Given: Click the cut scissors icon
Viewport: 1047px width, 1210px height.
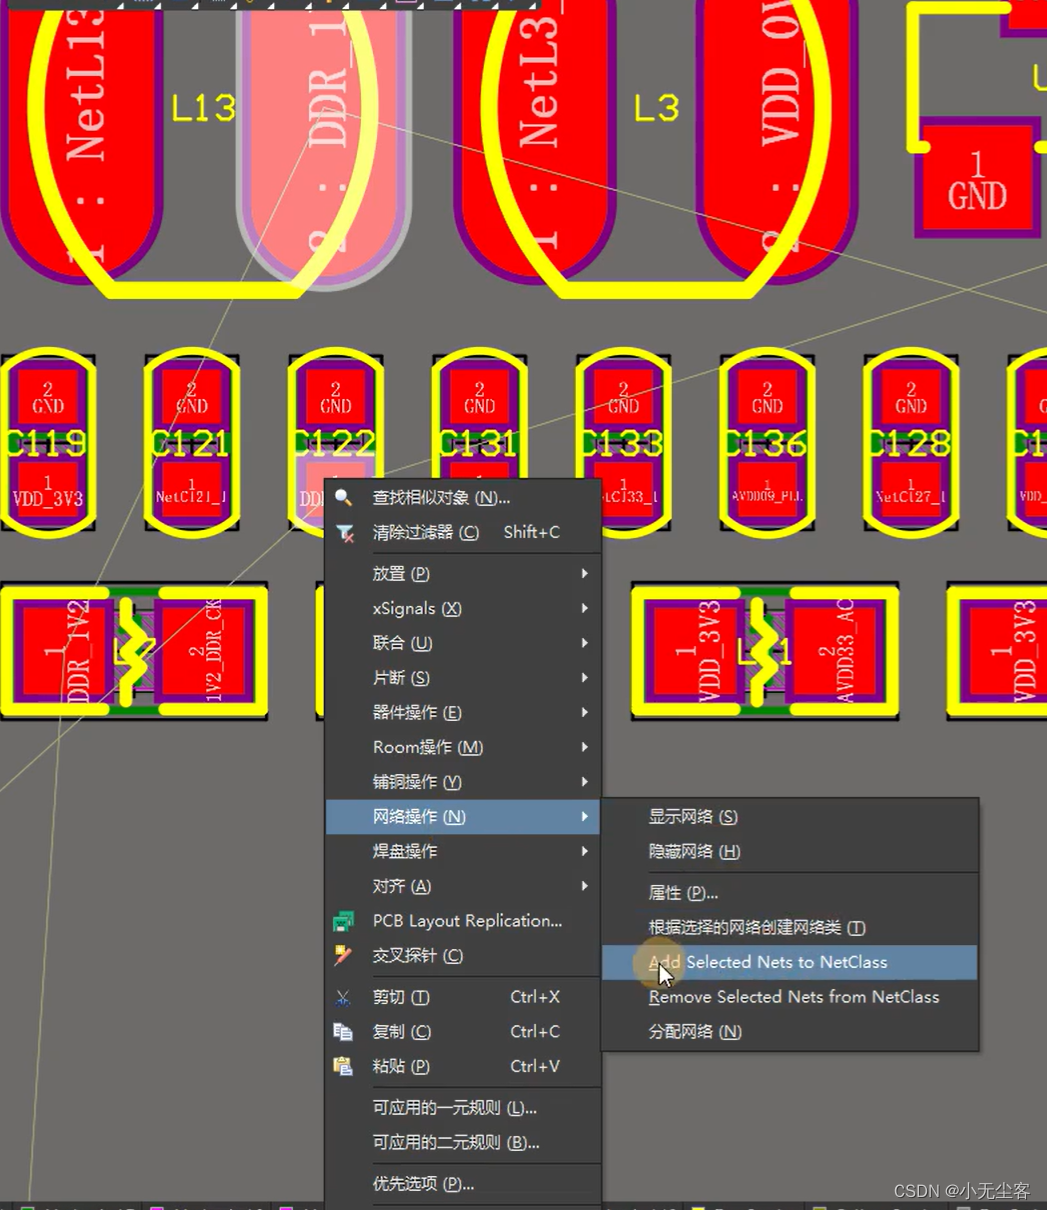Looking at the screenshot, I should pos(343,997).
